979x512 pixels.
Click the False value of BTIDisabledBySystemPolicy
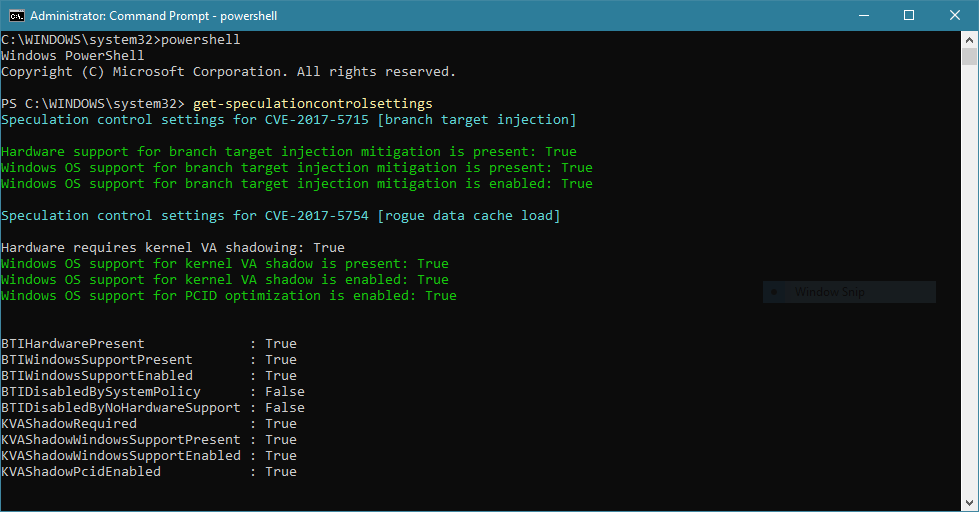click(x=285, y=392)
